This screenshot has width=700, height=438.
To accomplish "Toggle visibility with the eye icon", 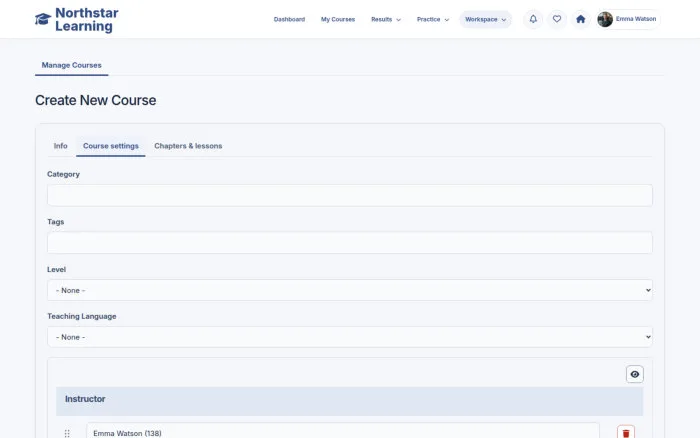I will click(x=634, y=374).
